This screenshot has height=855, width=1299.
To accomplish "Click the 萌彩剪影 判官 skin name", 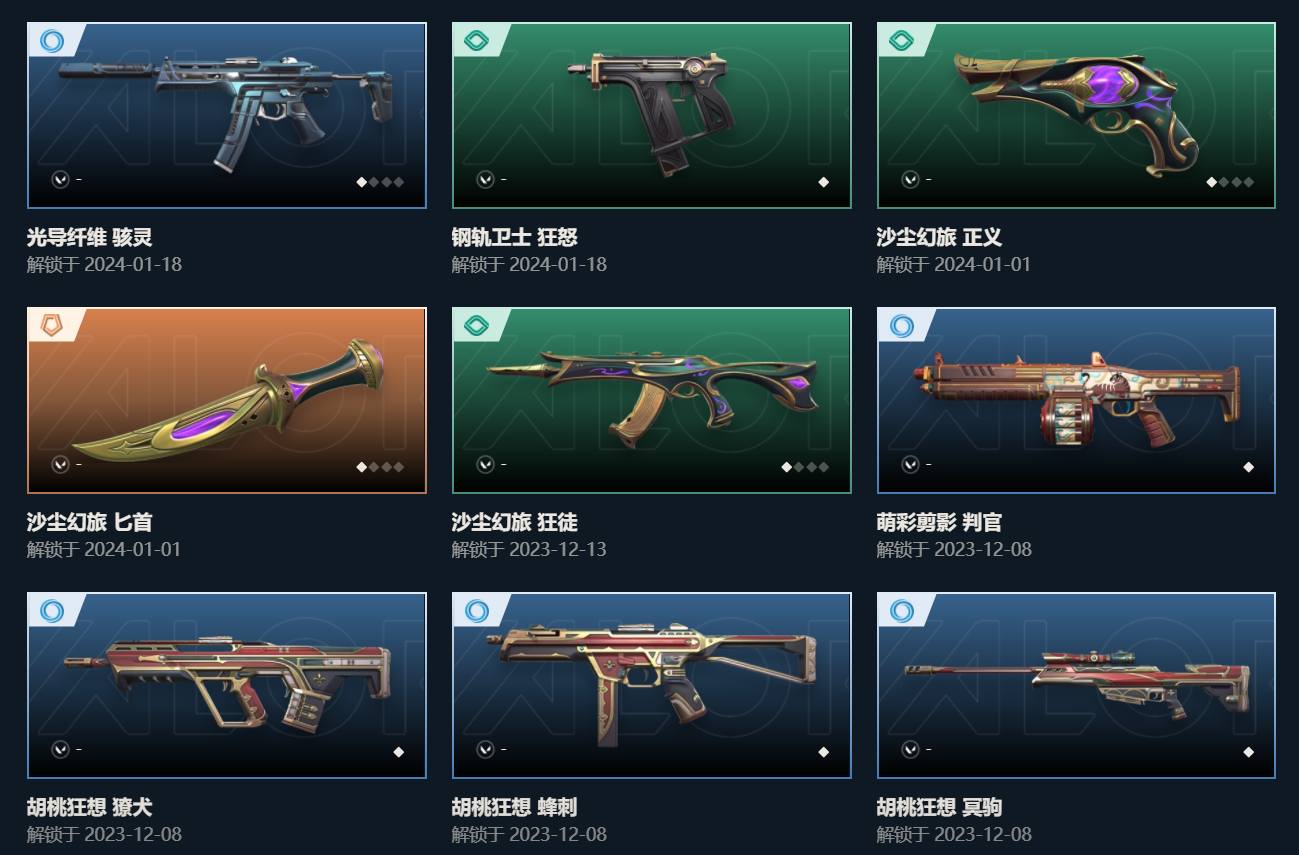I will click(x=939, y=523).
